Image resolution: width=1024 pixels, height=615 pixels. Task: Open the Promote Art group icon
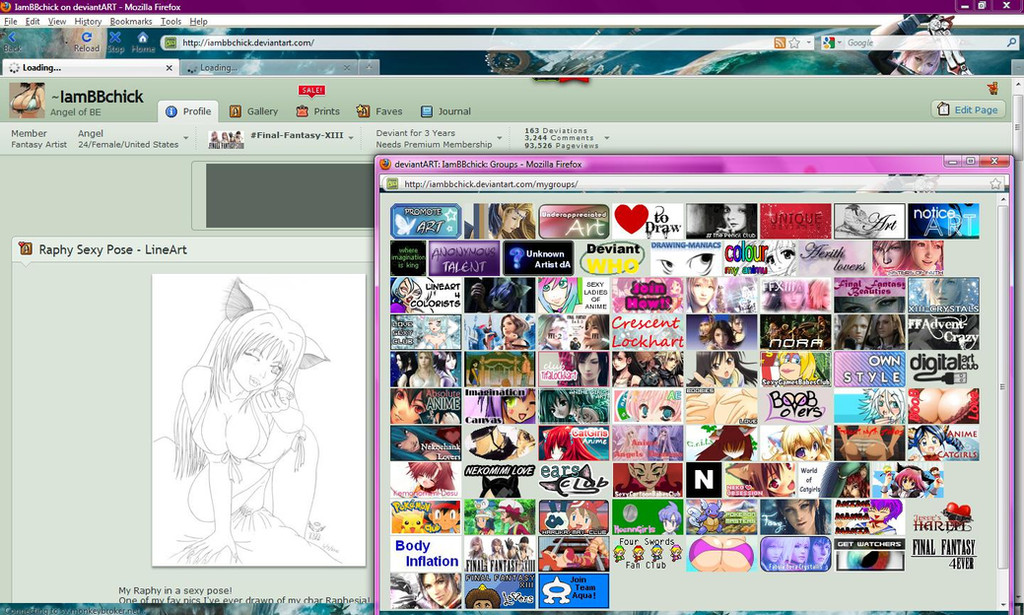[x=426, y=221]
